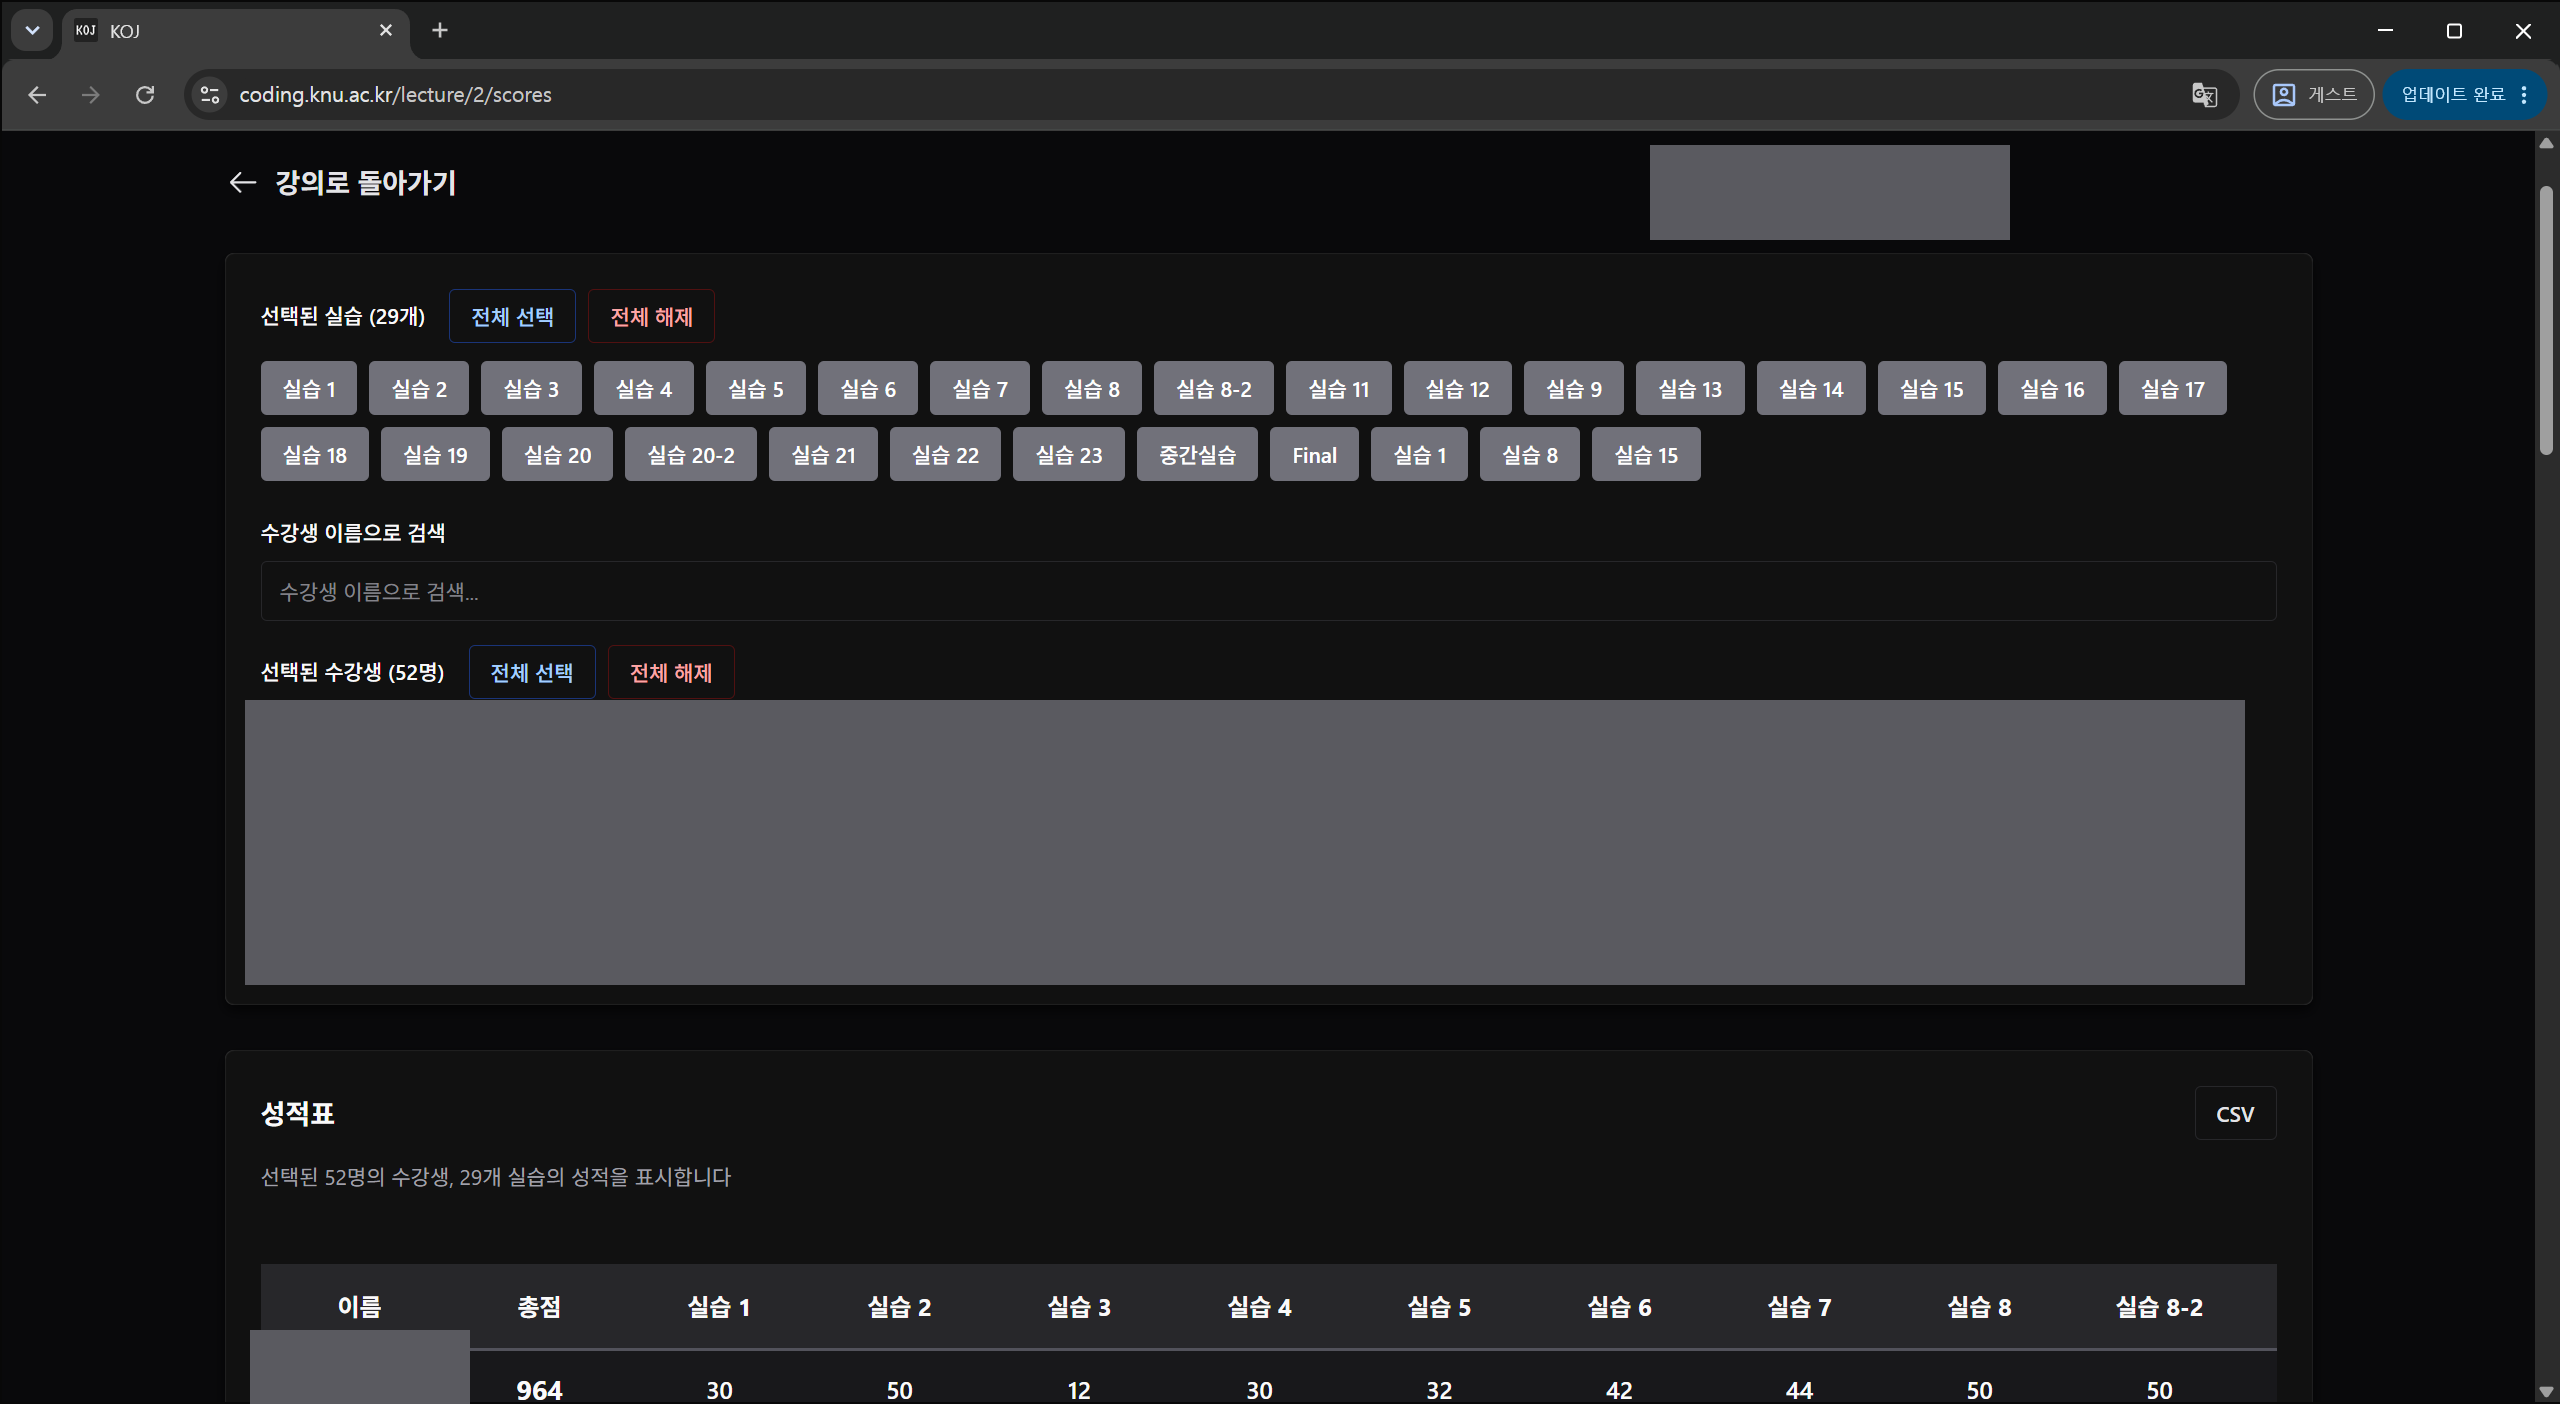Screen dimensions: 2560x1404
Task: Click the scrollbar up arrow
Action: point(2546,144)
